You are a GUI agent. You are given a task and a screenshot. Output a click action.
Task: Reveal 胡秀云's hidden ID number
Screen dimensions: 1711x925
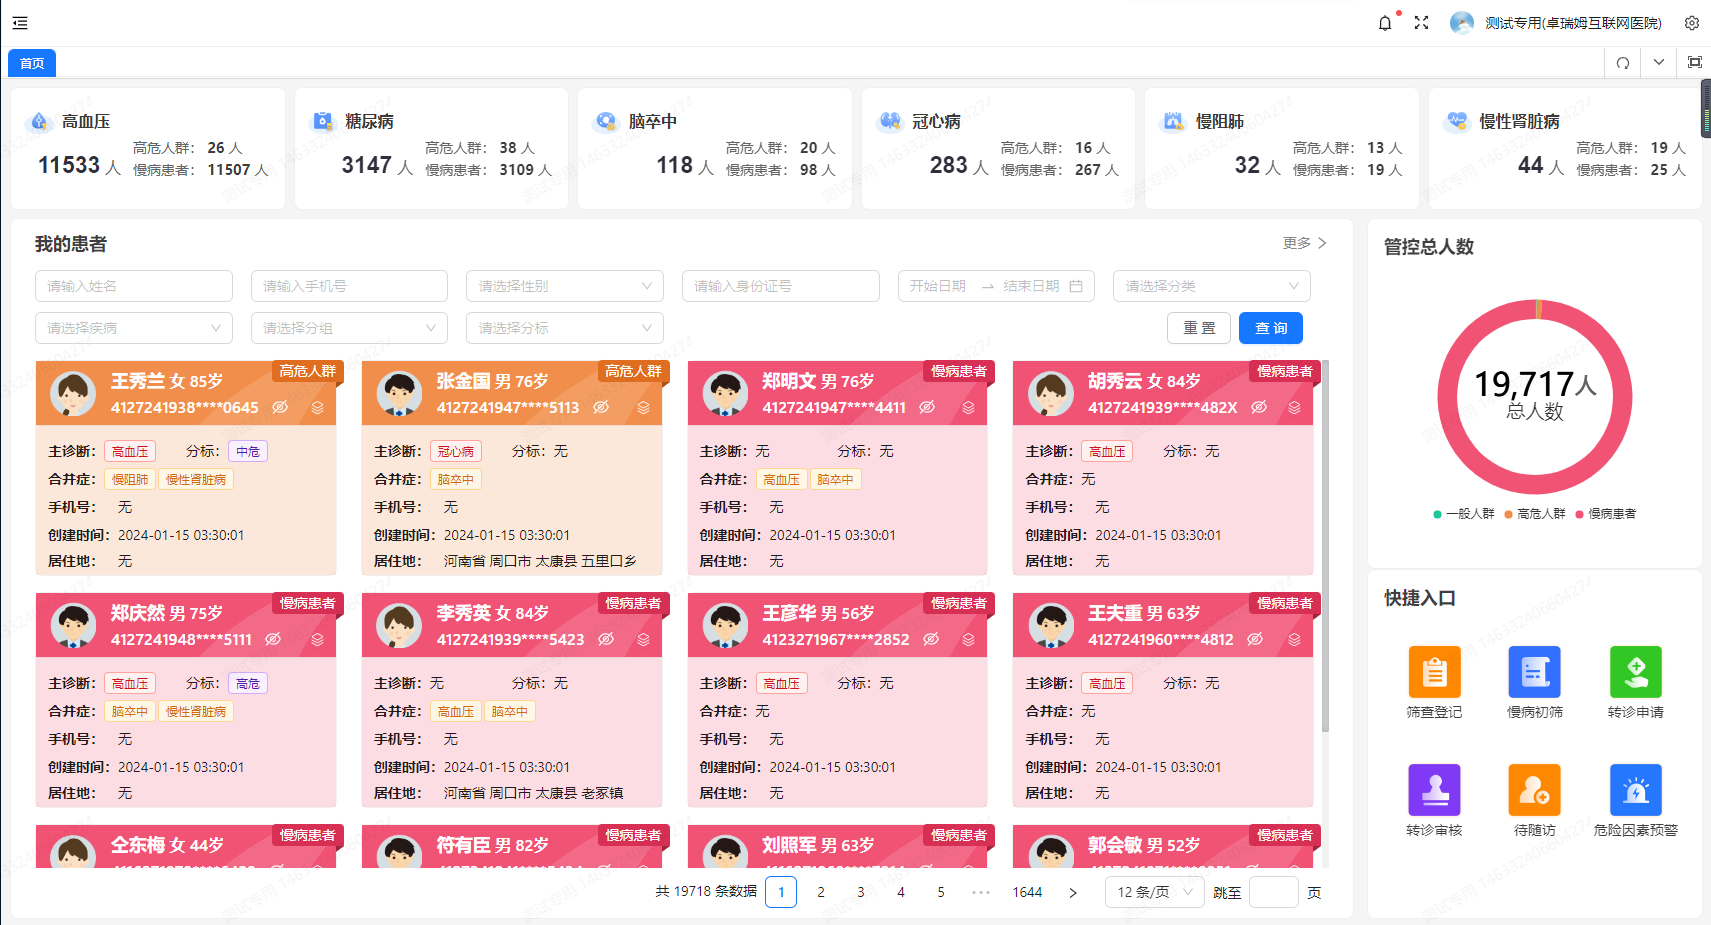(x=1259, y=407)
